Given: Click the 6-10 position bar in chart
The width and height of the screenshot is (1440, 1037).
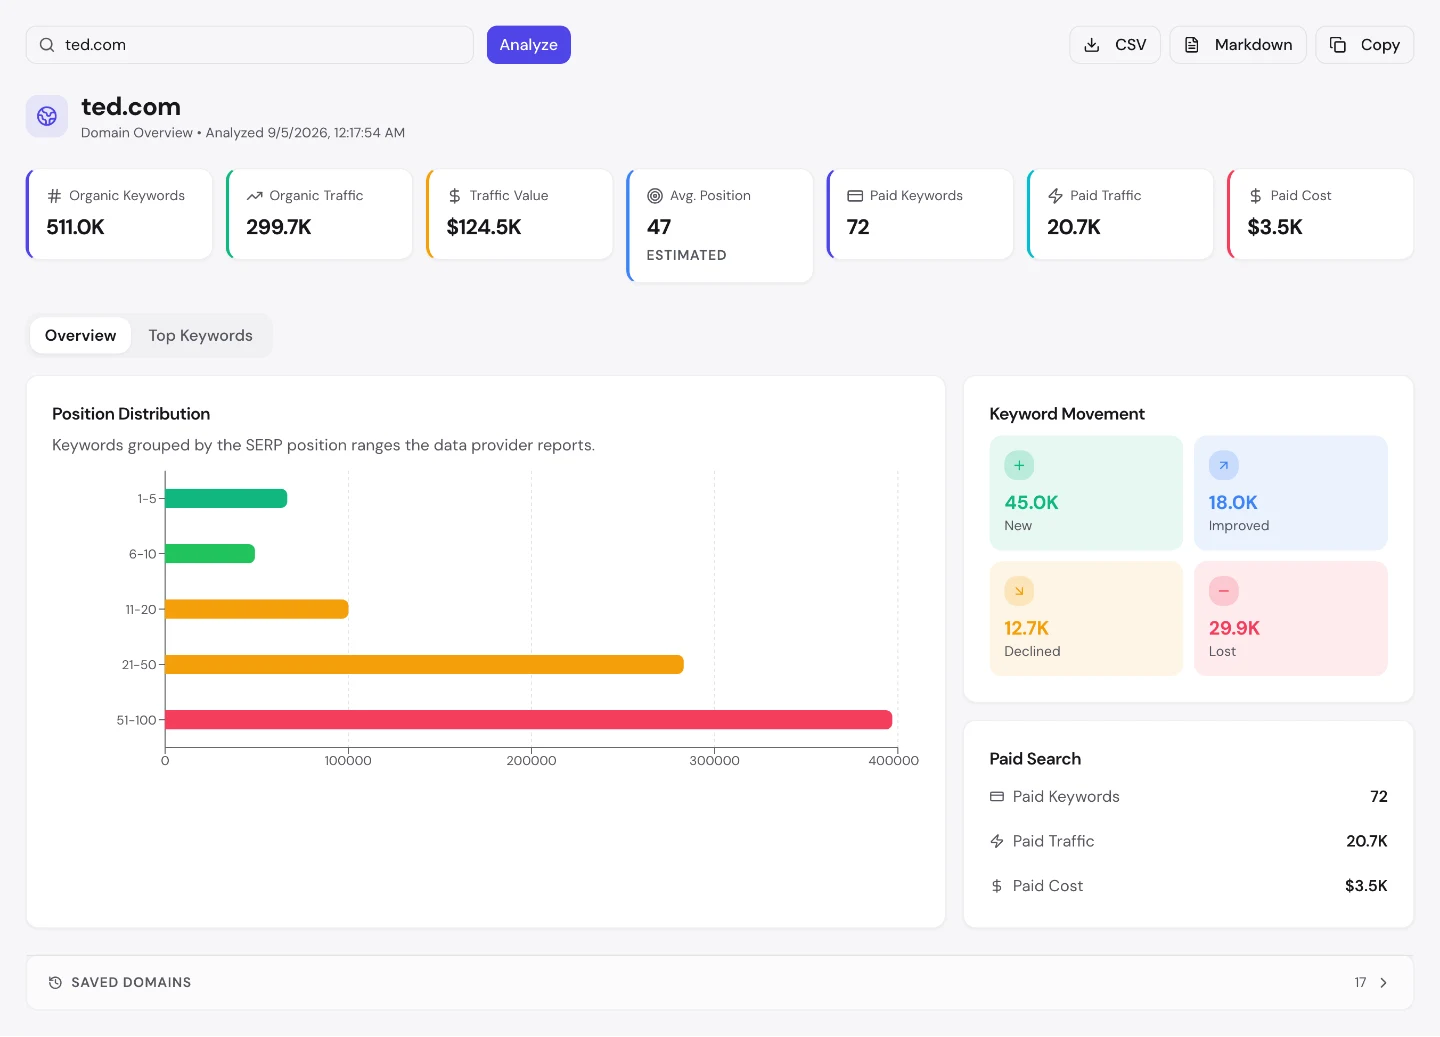Looking at the screenshot, I should click(210, 554).
